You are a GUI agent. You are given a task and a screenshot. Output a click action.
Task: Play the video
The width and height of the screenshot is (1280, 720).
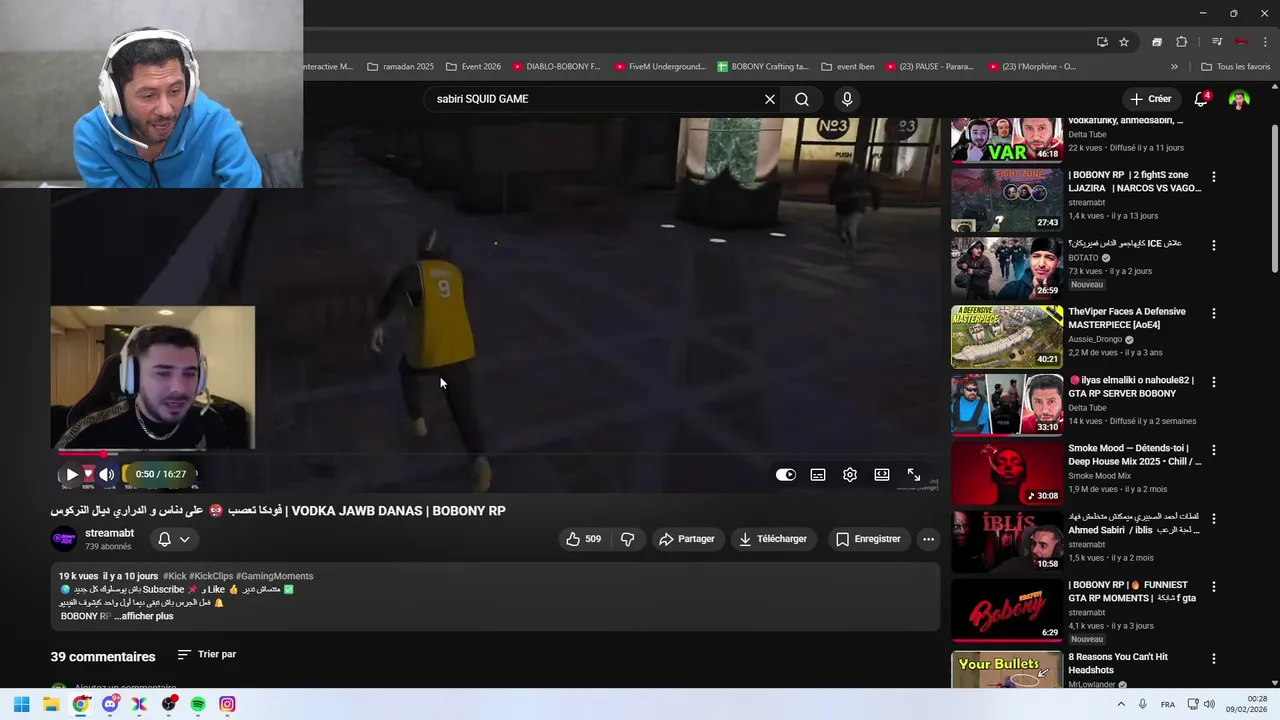click(72, 475)
